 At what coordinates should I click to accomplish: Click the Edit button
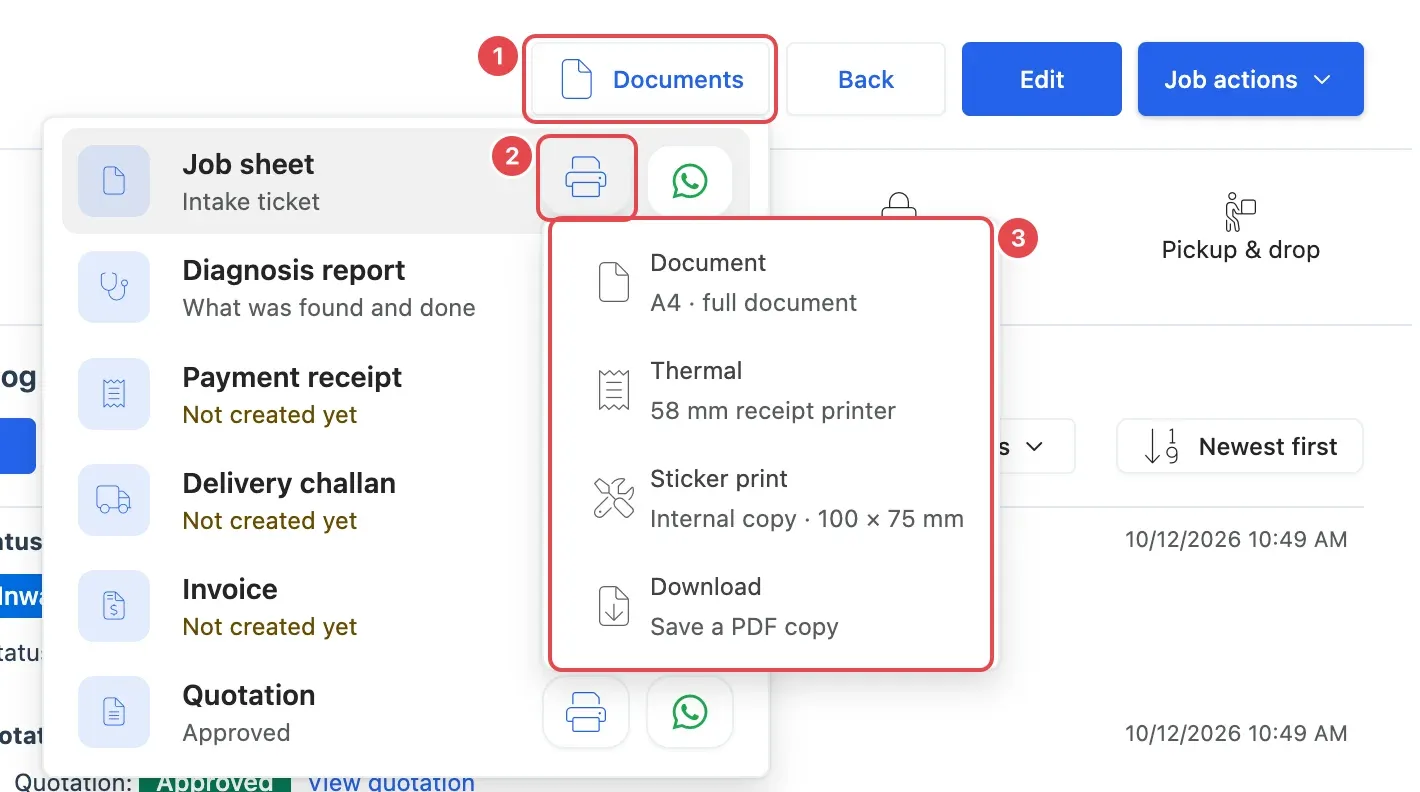[x=1042, y=79]
